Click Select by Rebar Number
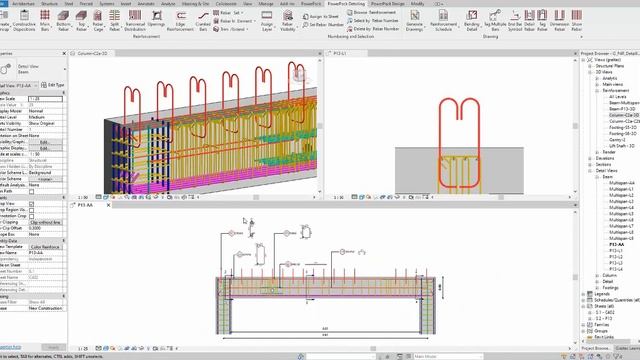The image size is (640, 360). [373, 20]
